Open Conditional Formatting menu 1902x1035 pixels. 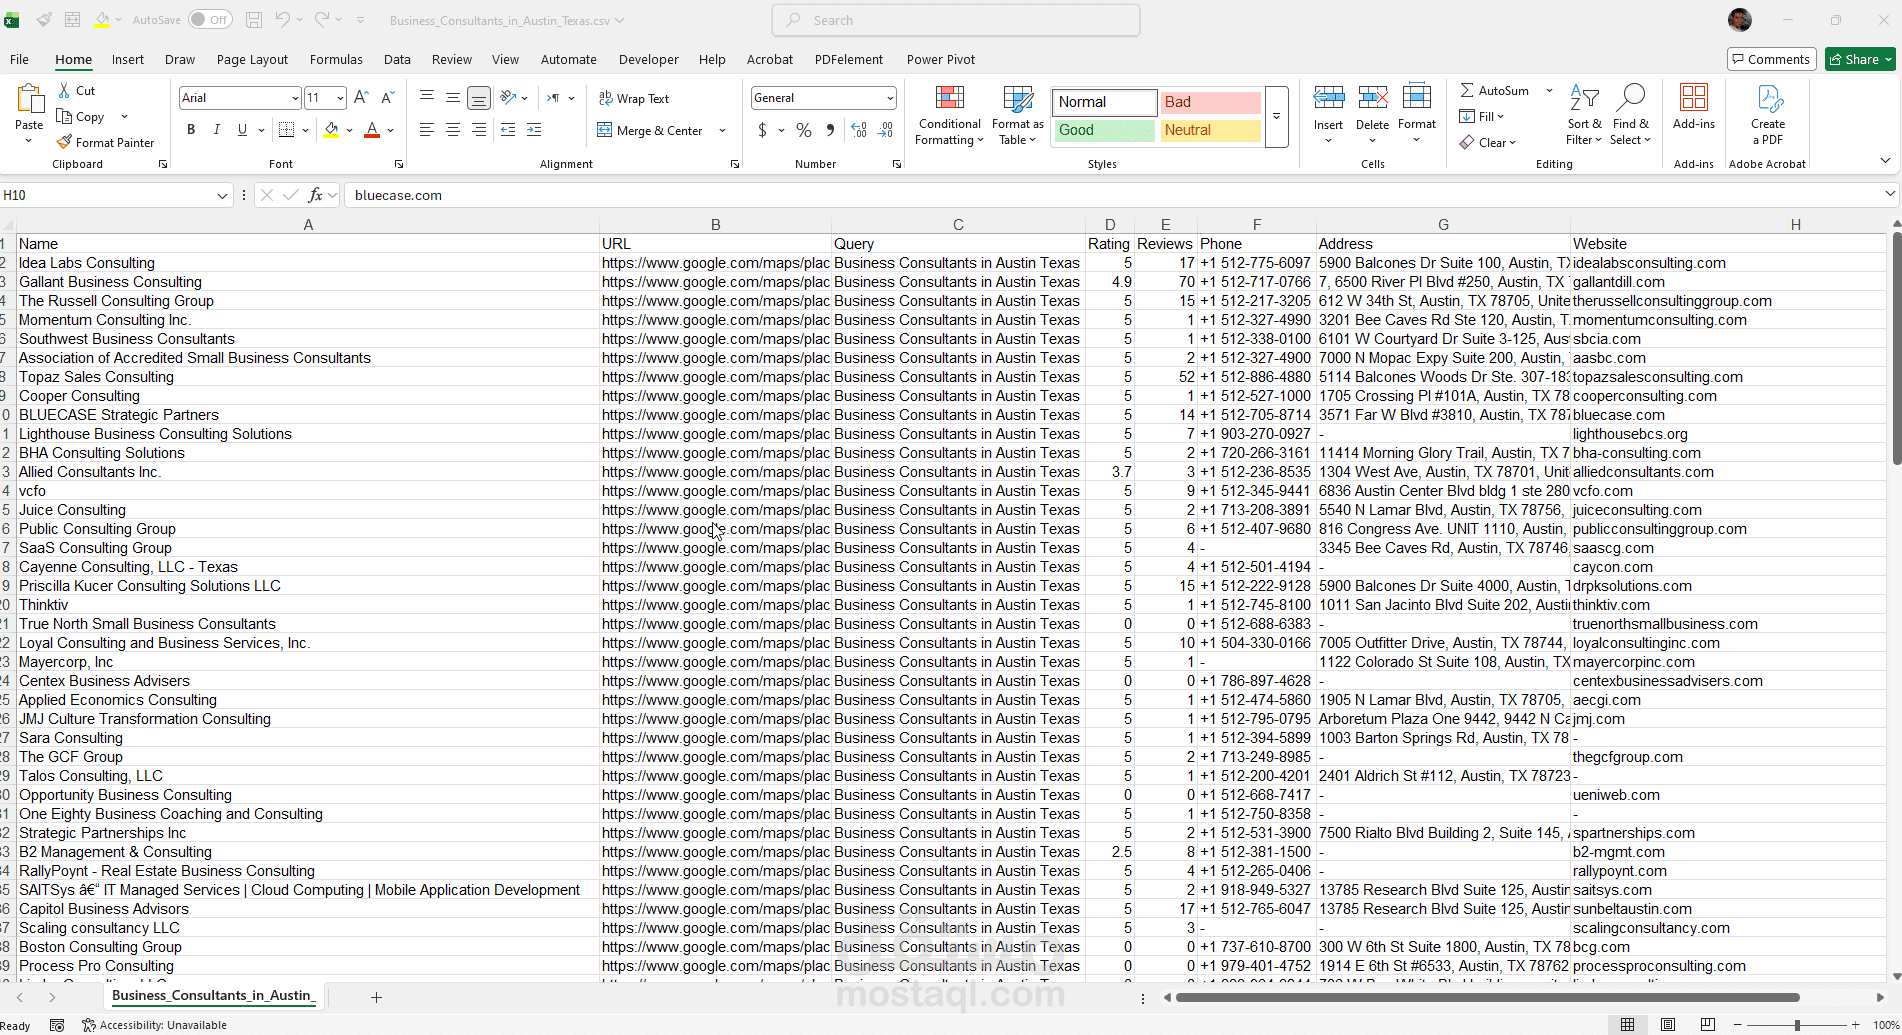(949, 116)
